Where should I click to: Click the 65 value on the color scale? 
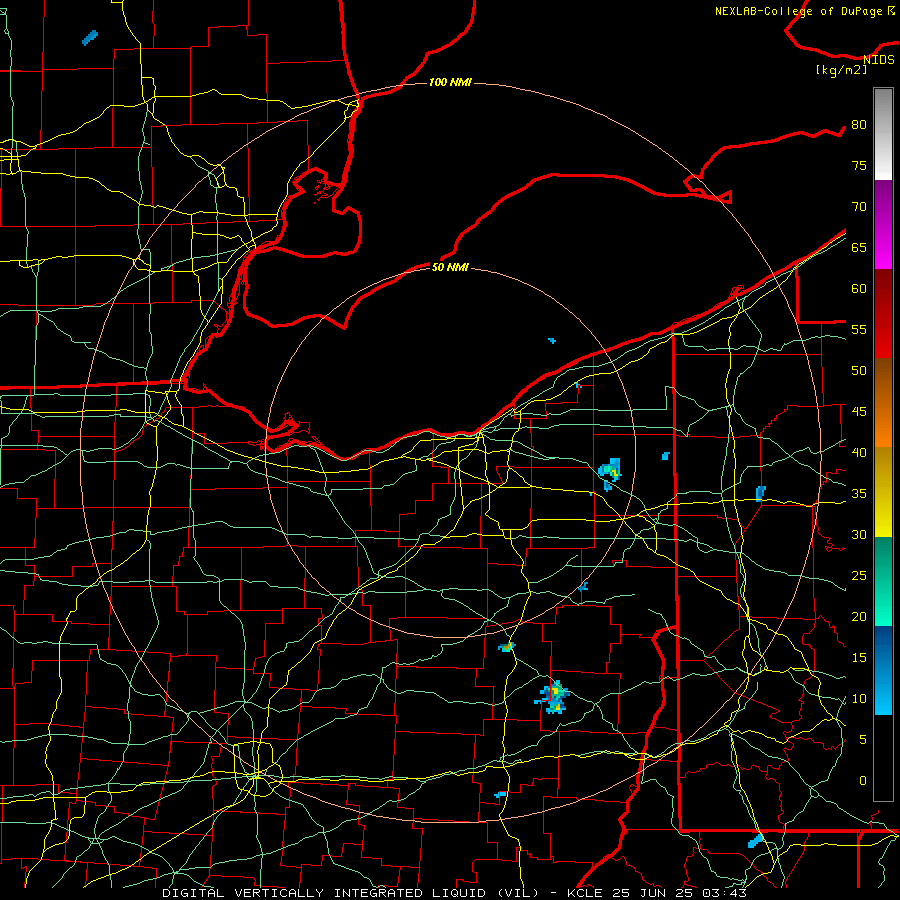pyautogui.click(x=859, y=247)
